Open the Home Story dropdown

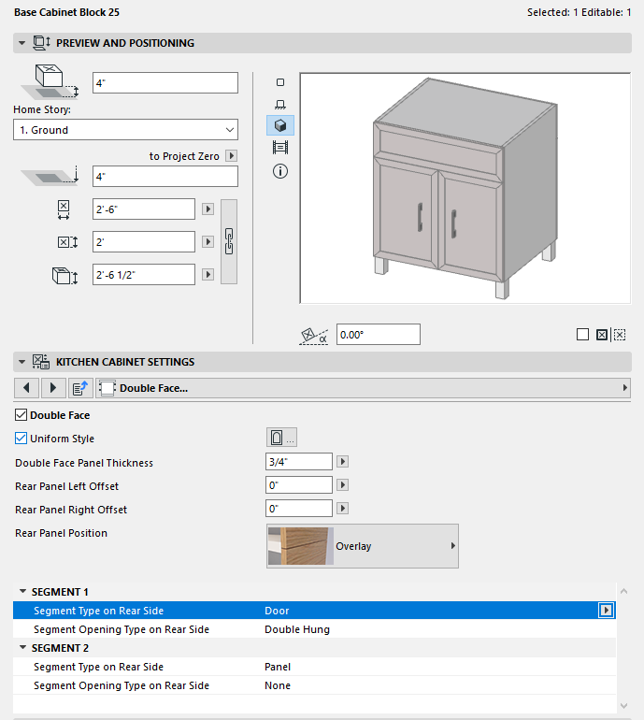tap(125, 130)
